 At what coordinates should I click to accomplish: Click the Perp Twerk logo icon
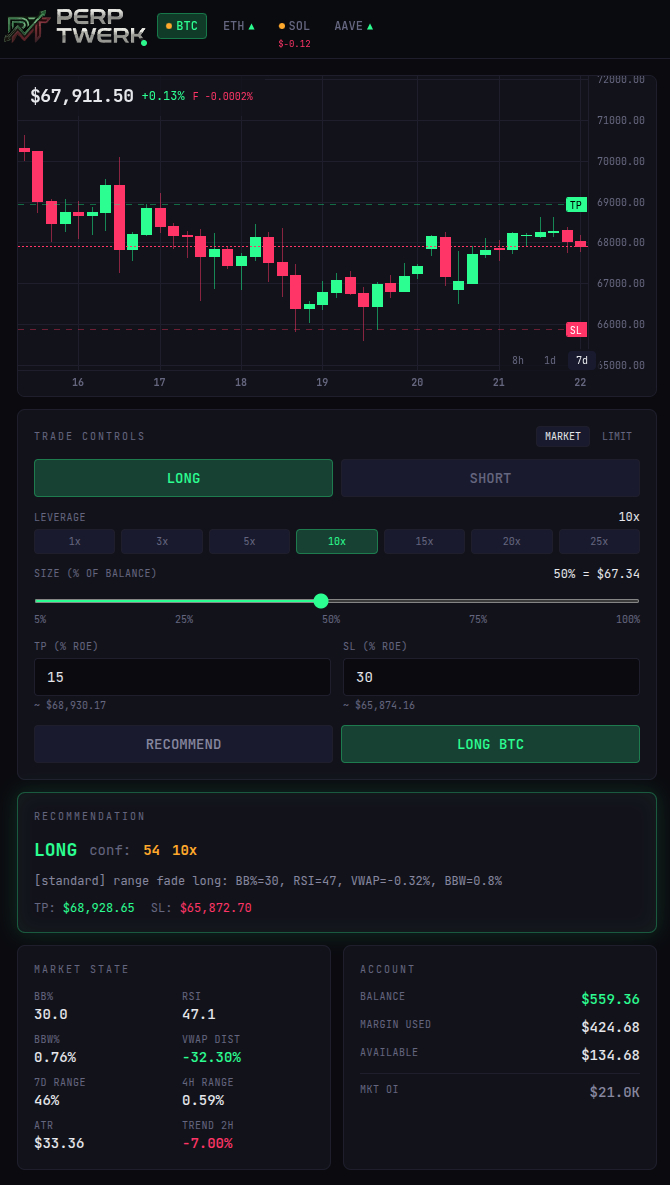[x=27, y=26]
